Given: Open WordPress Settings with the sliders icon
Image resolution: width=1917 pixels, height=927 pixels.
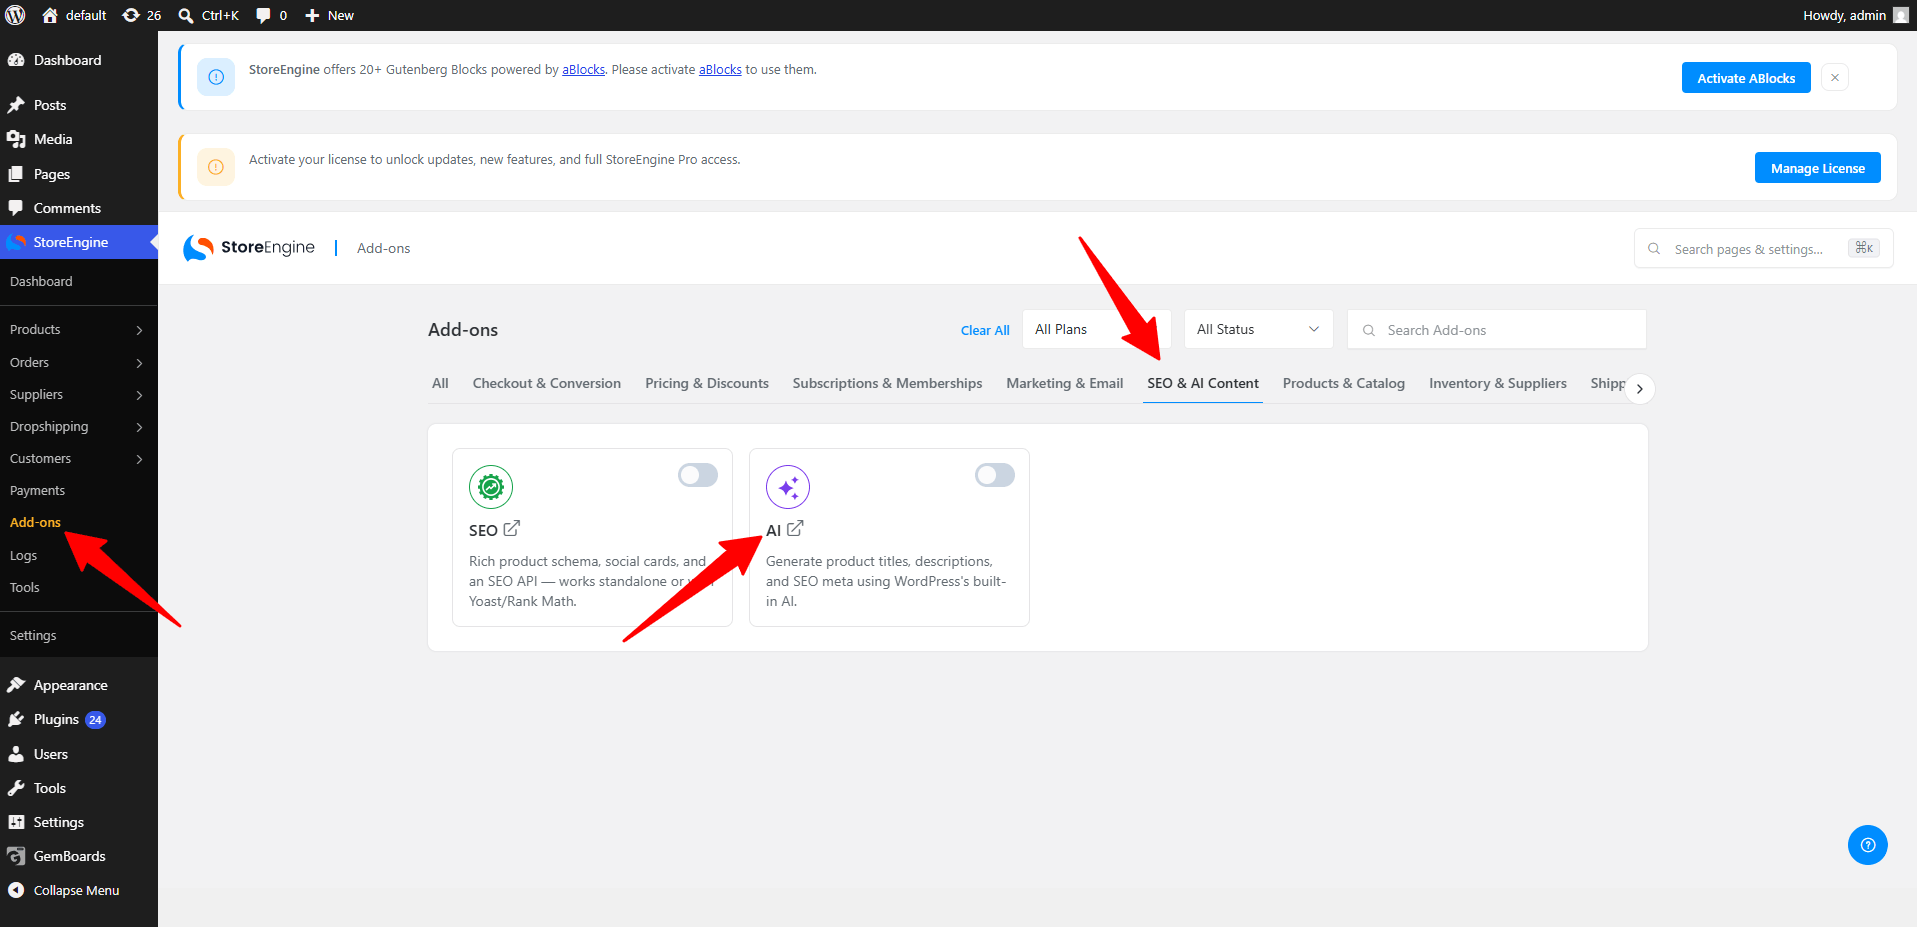Looking at the screenshot, I should pyautogui.click(x=16, y=822).
